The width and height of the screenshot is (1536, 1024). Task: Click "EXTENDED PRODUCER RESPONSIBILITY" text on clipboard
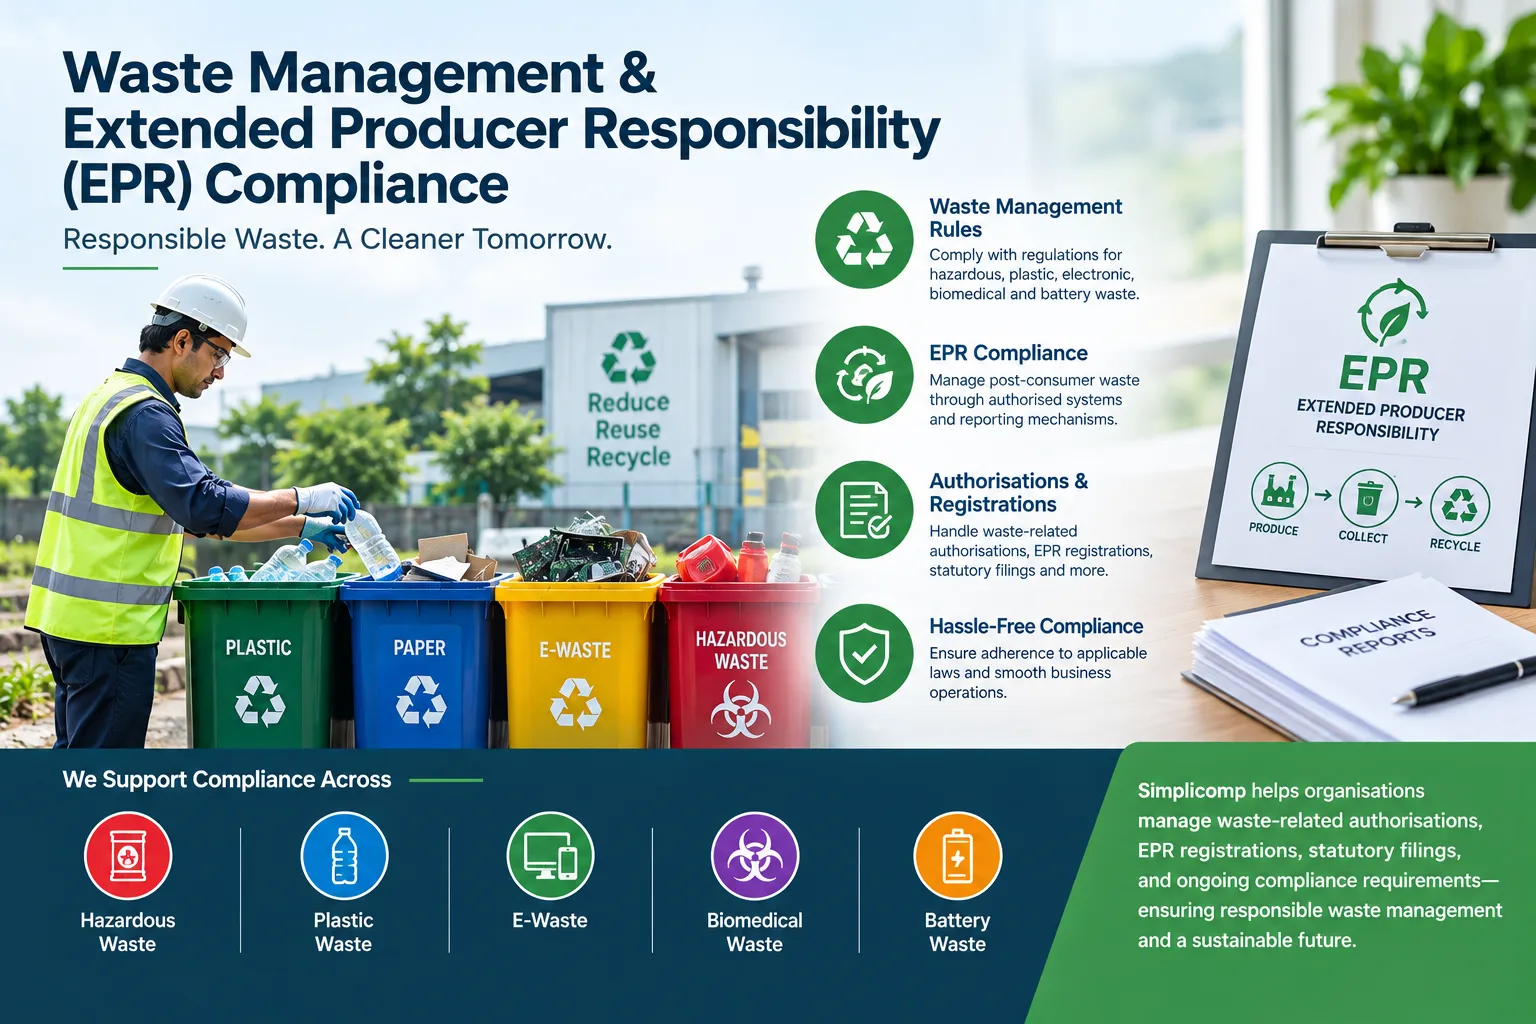[1380, 420]
